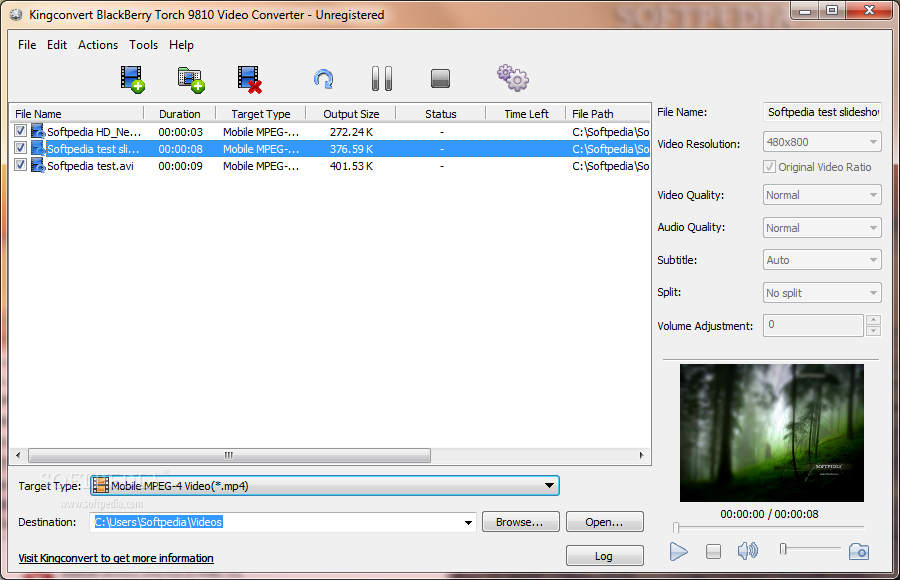Click the Add folder of videos icon
The height and width of the screenshot is (580, 900).
[x=191, y=79]
